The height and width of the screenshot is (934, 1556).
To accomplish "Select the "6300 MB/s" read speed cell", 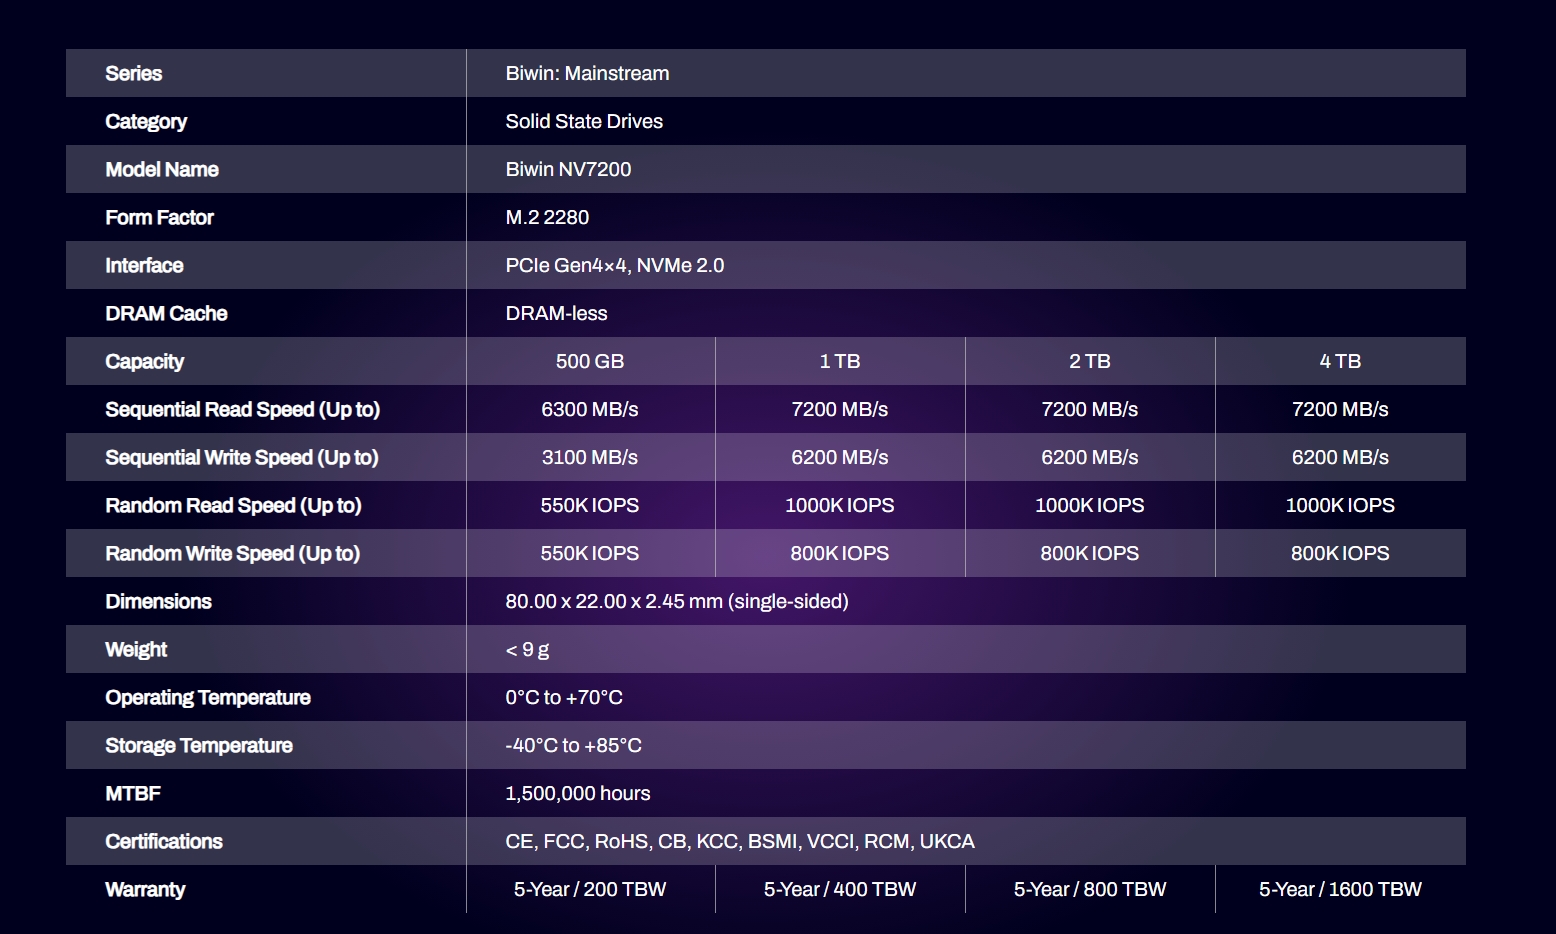I will click(590, 409).
